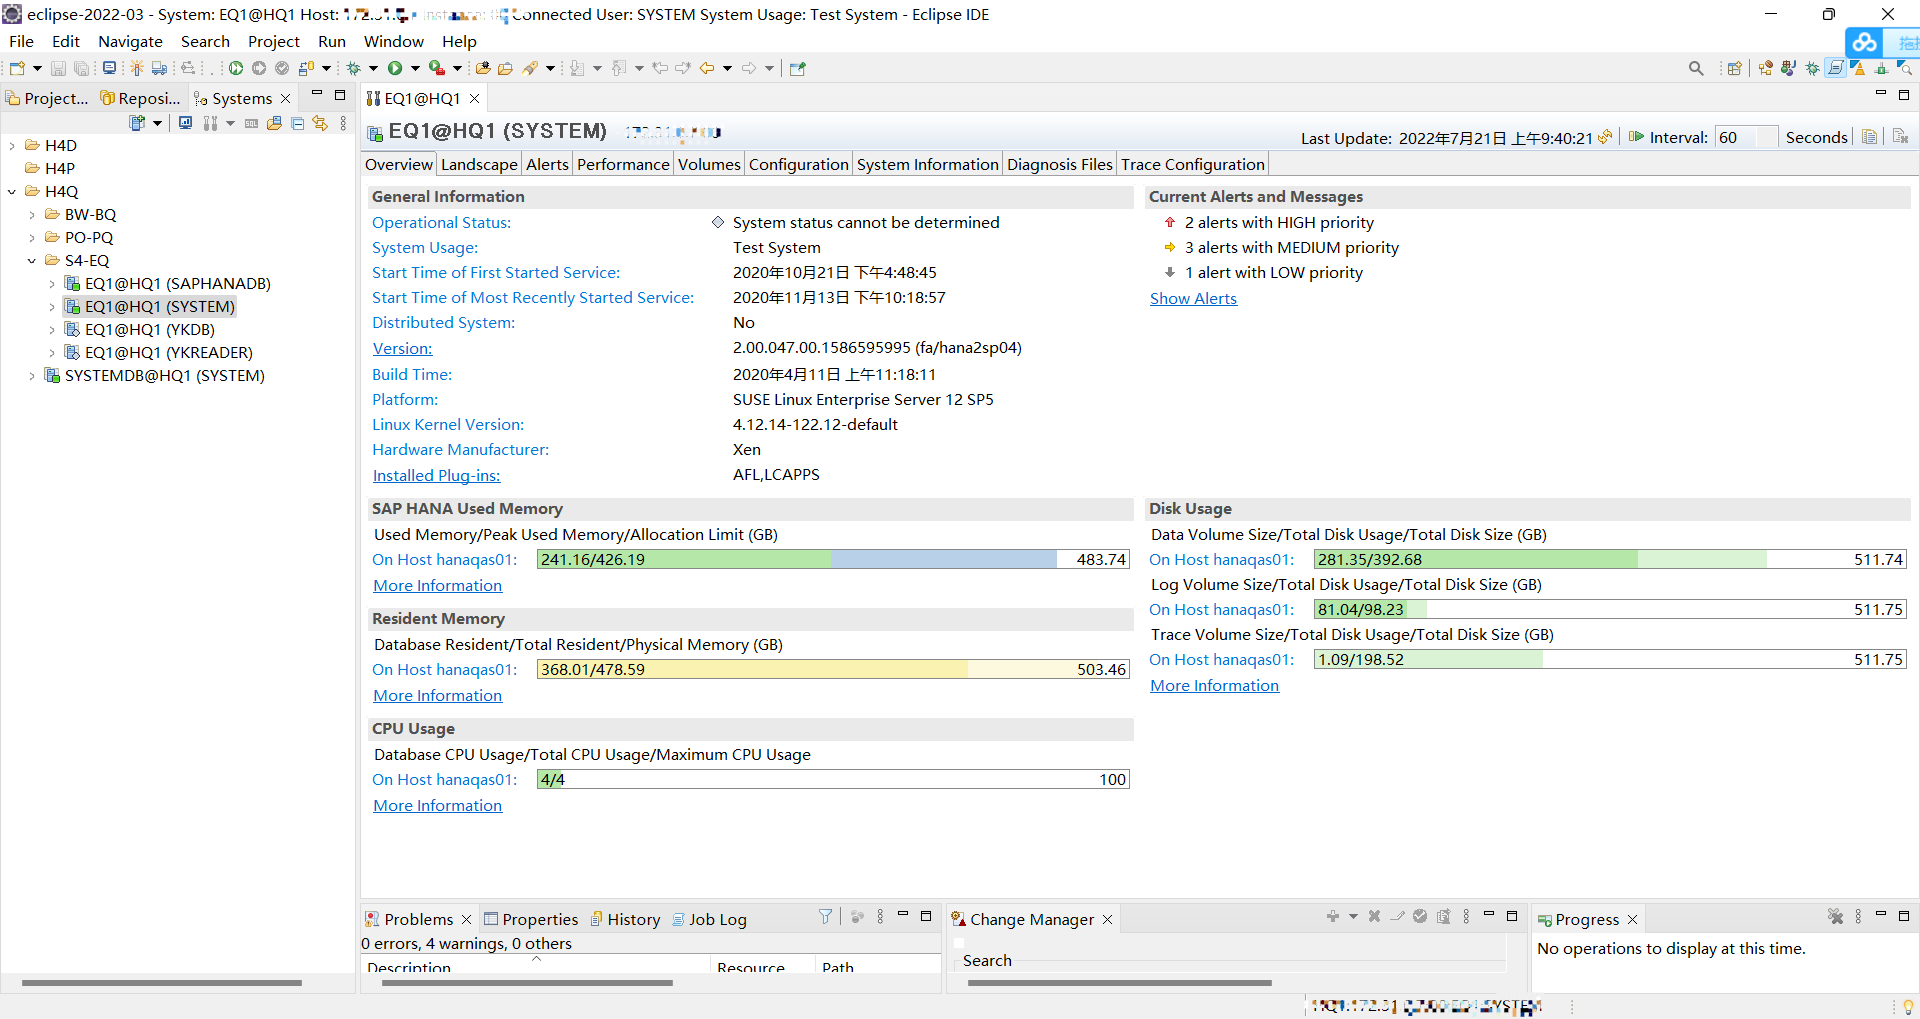This screenshot has width=1920, height=1019.
Task: Switch to the Debug perspective icon
Action: (x=1812, y=68)
